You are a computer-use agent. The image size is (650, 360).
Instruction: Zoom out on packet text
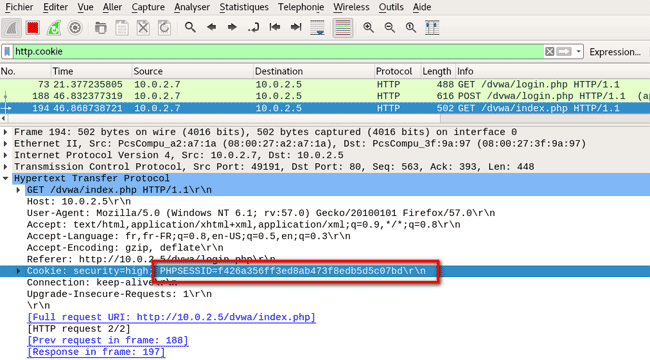click(390, 27)
